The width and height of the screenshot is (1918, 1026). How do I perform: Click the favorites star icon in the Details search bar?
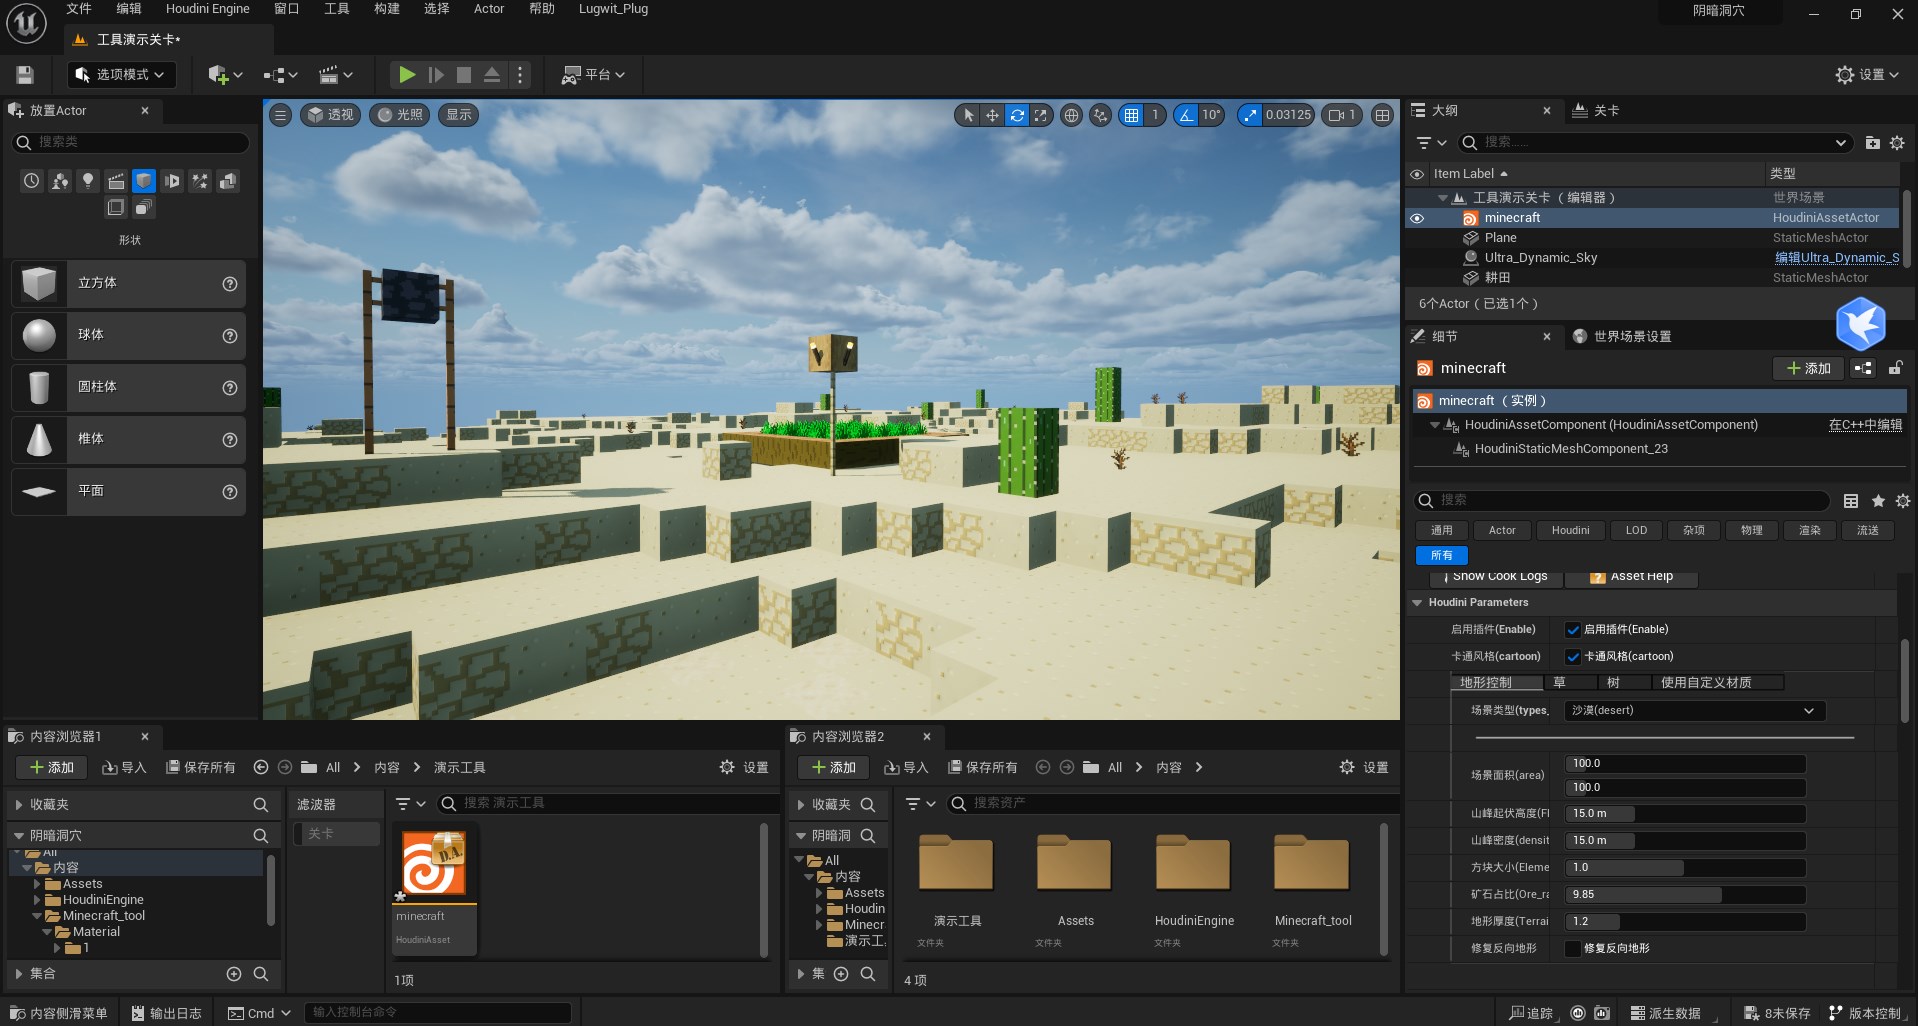pyautogui.click(x=1878, y=501)
